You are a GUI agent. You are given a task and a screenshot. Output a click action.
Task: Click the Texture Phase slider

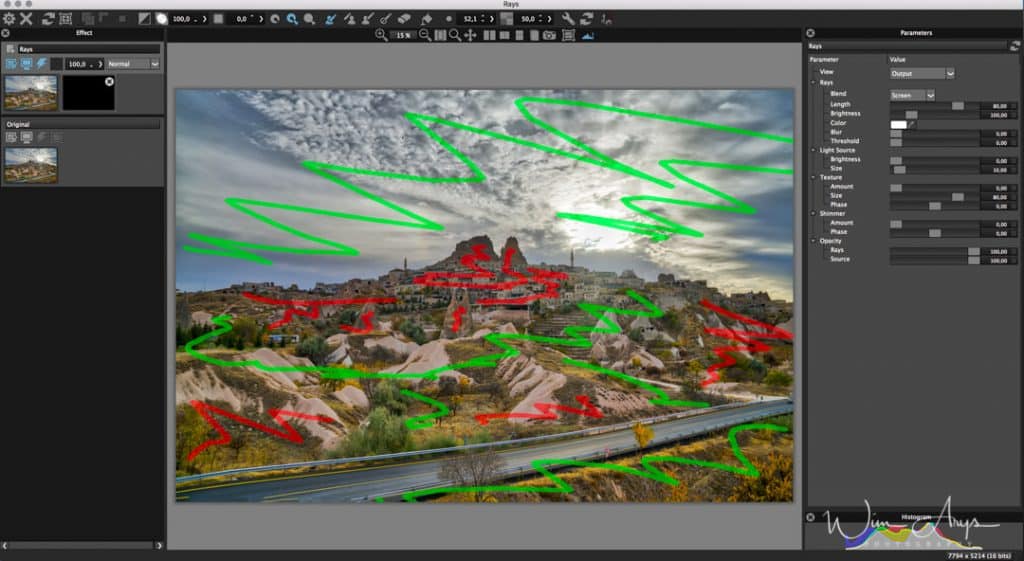(935, 206)
